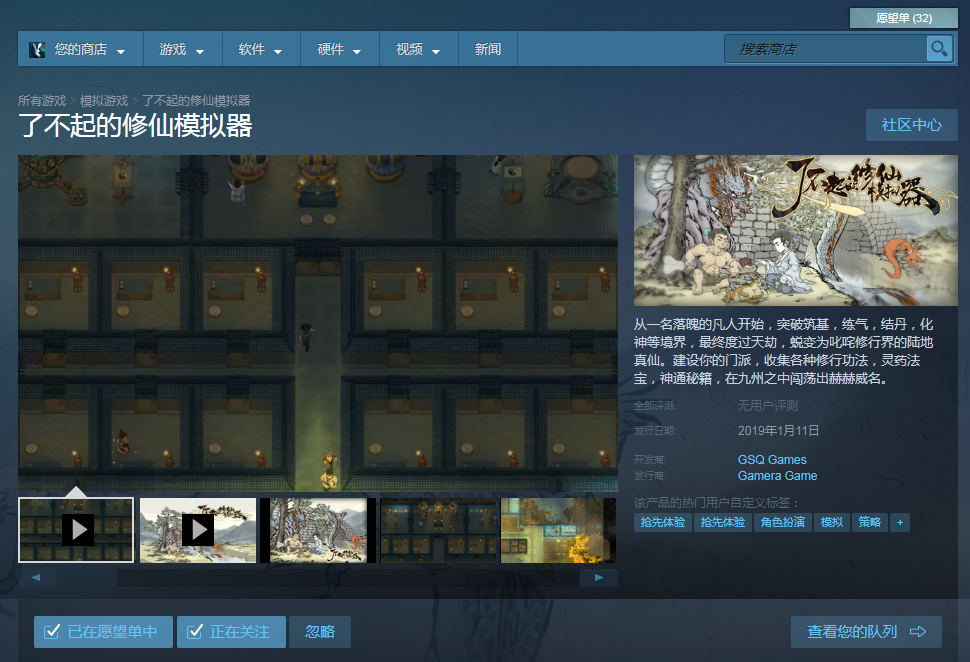Click the release date 2019年1月11日
The image size is (970, 662).
point(778,431)
